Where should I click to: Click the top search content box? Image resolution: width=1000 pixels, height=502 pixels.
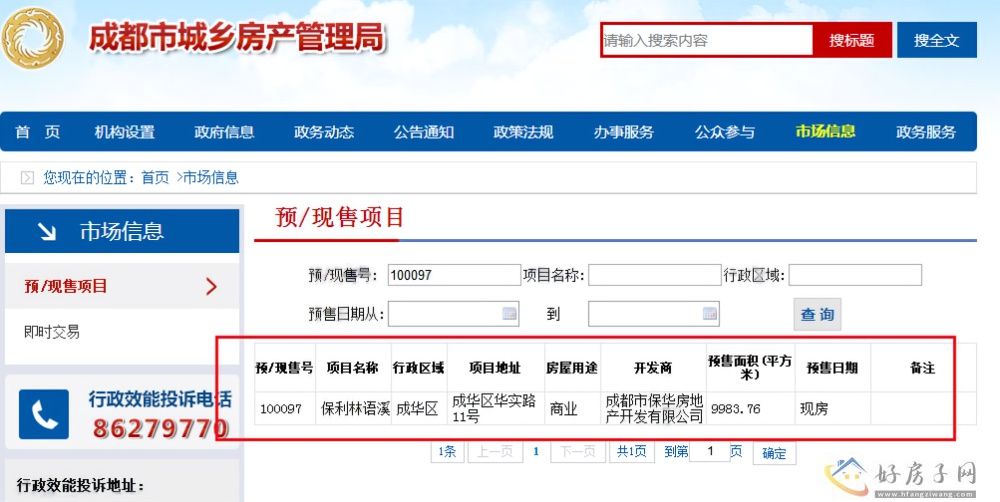tap(706, 41)
